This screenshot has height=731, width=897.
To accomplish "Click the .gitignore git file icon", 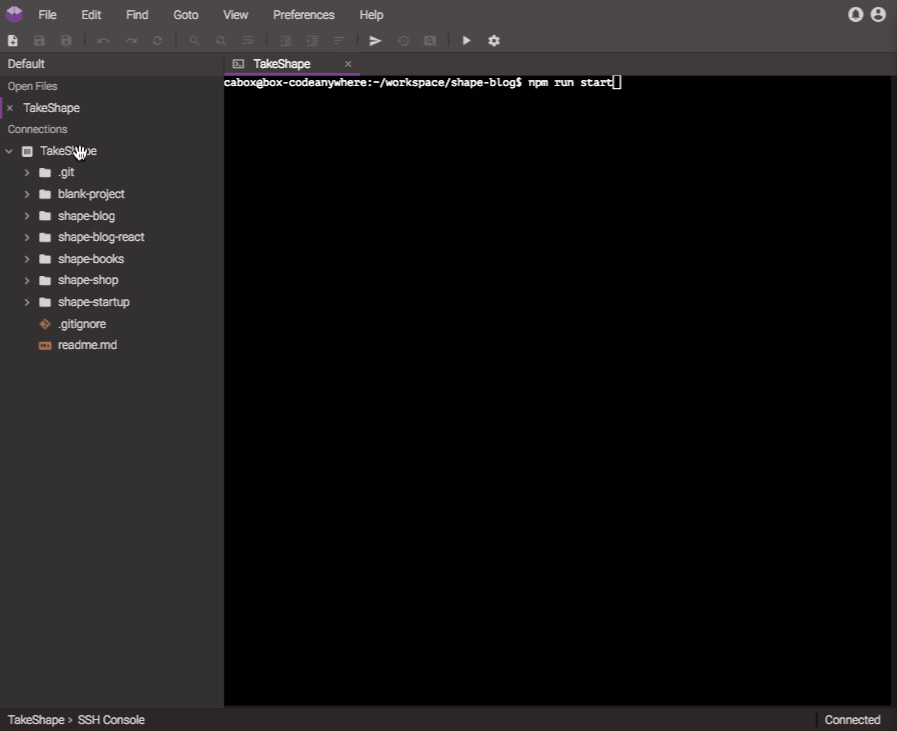I will click(x=45, y=324).
